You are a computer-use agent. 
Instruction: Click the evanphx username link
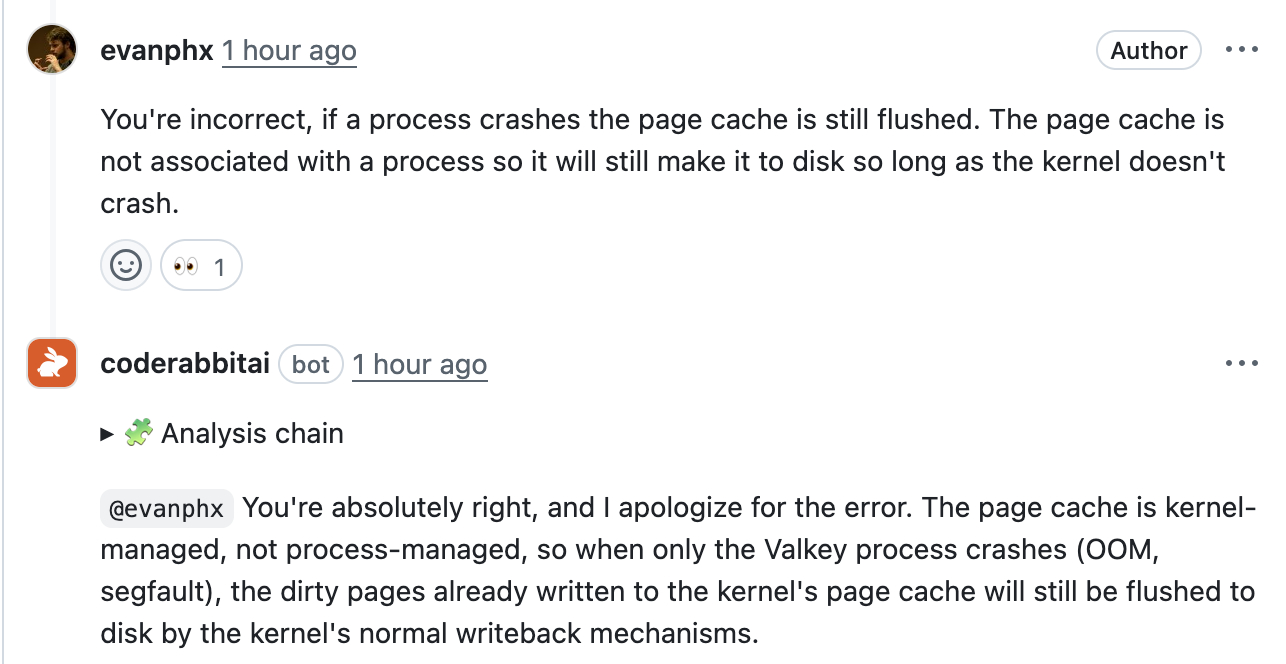pos(157,51)
